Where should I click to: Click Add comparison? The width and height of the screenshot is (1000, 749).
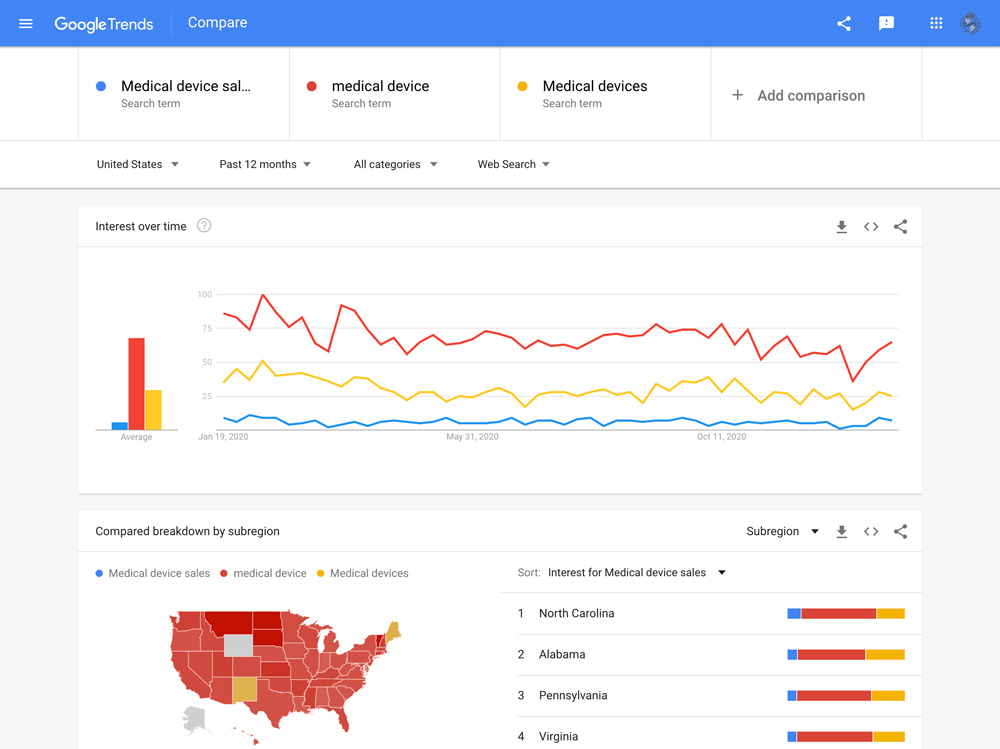point(816,95)
